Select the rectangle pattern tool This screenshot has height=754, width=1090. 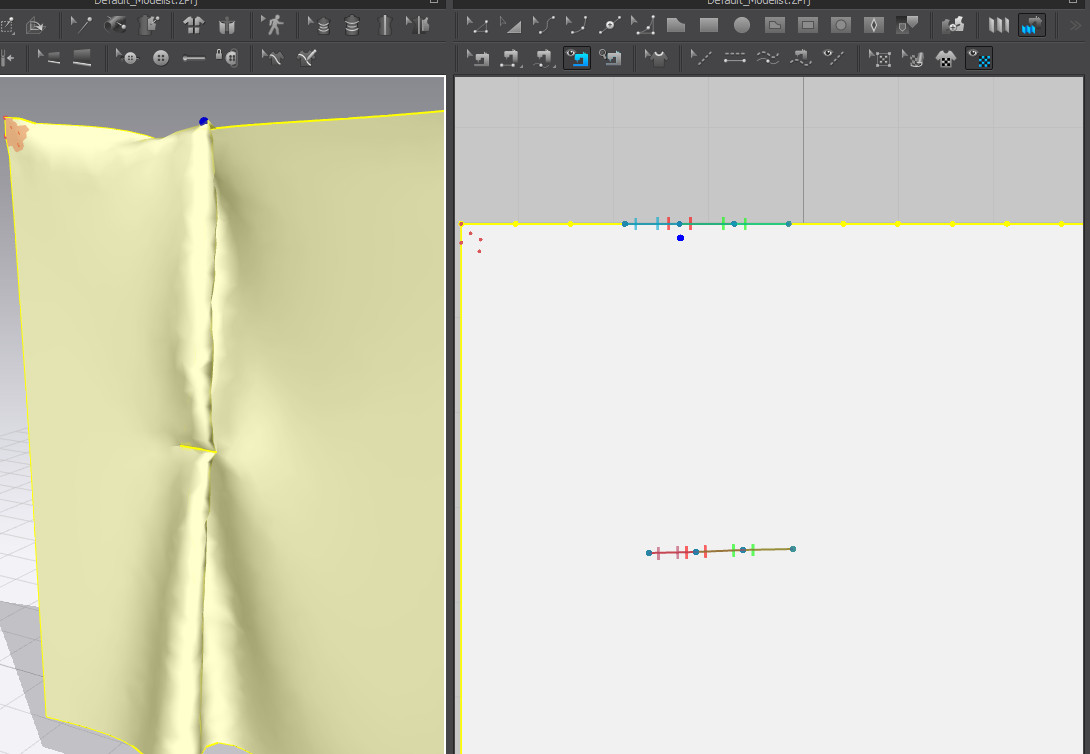point(709,25)
